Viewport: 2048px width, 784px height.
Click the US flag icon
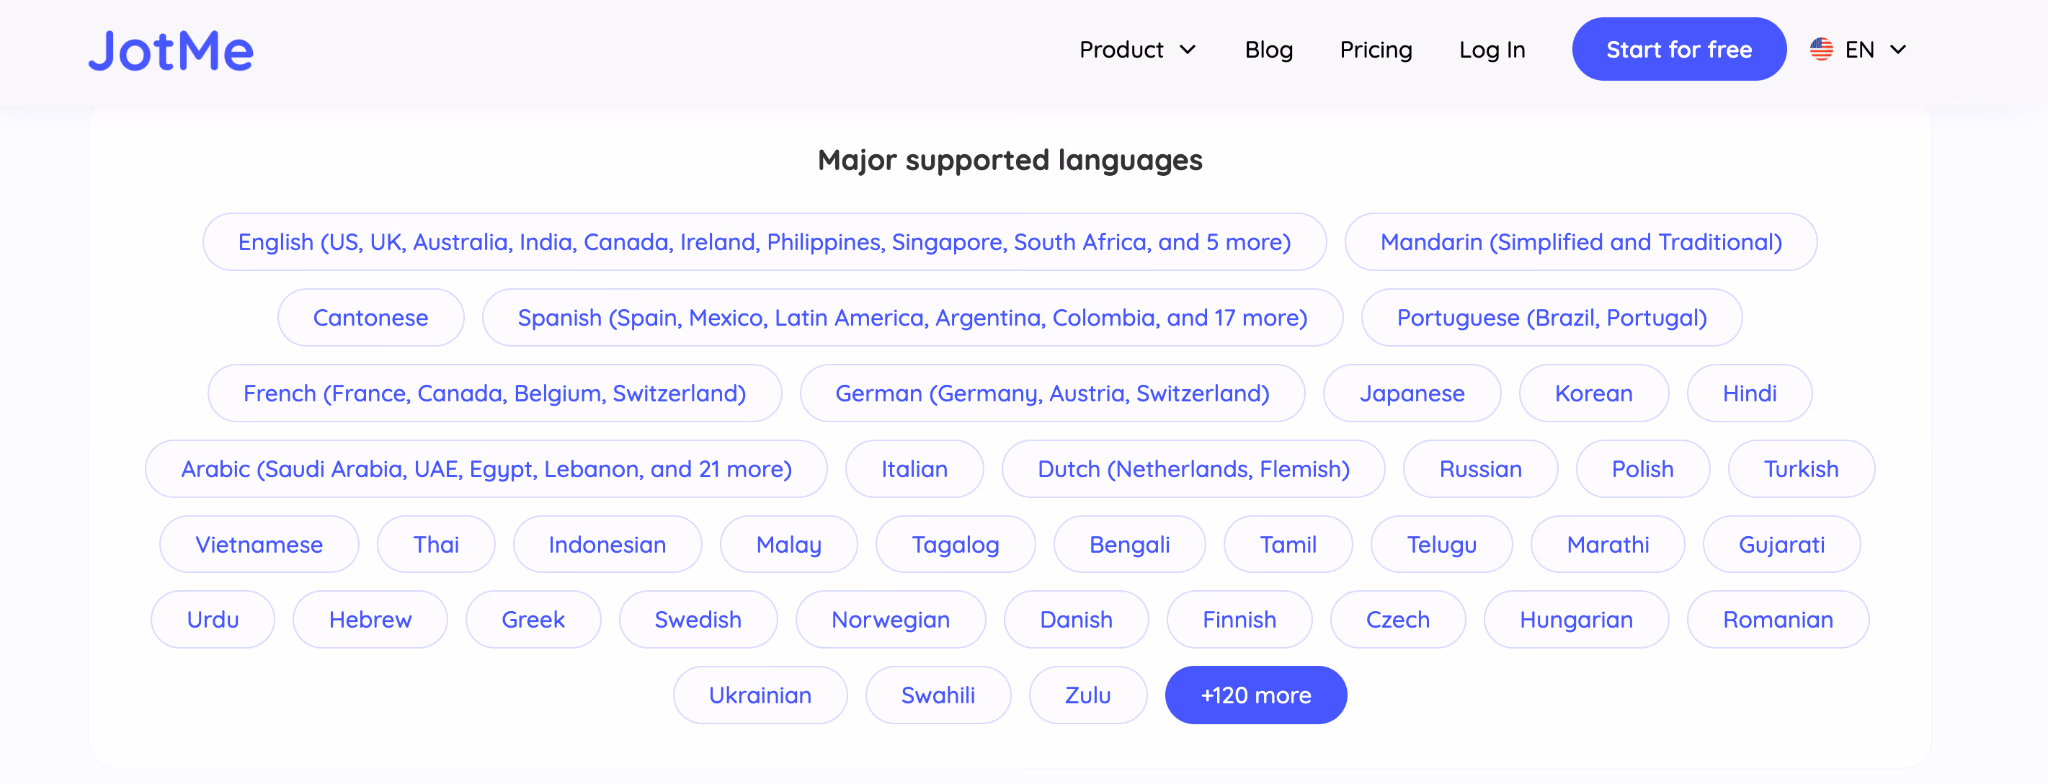point(1821,49)
